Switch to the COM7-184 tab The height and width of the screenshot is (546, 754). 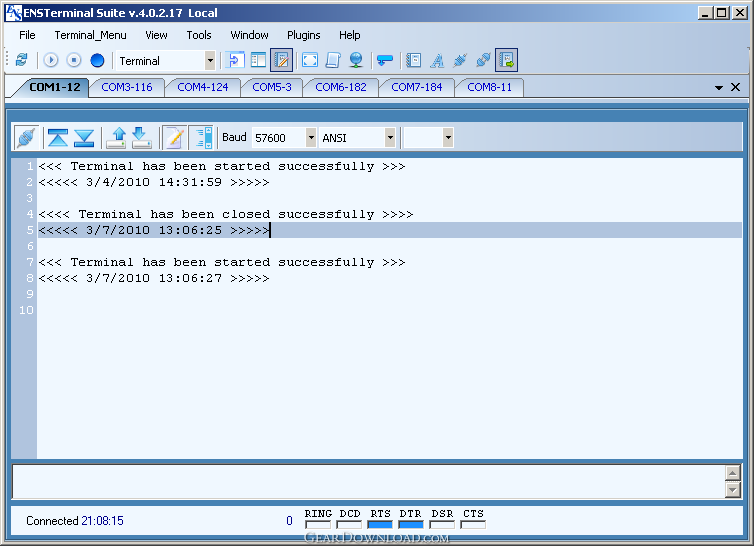click(416, 87)
